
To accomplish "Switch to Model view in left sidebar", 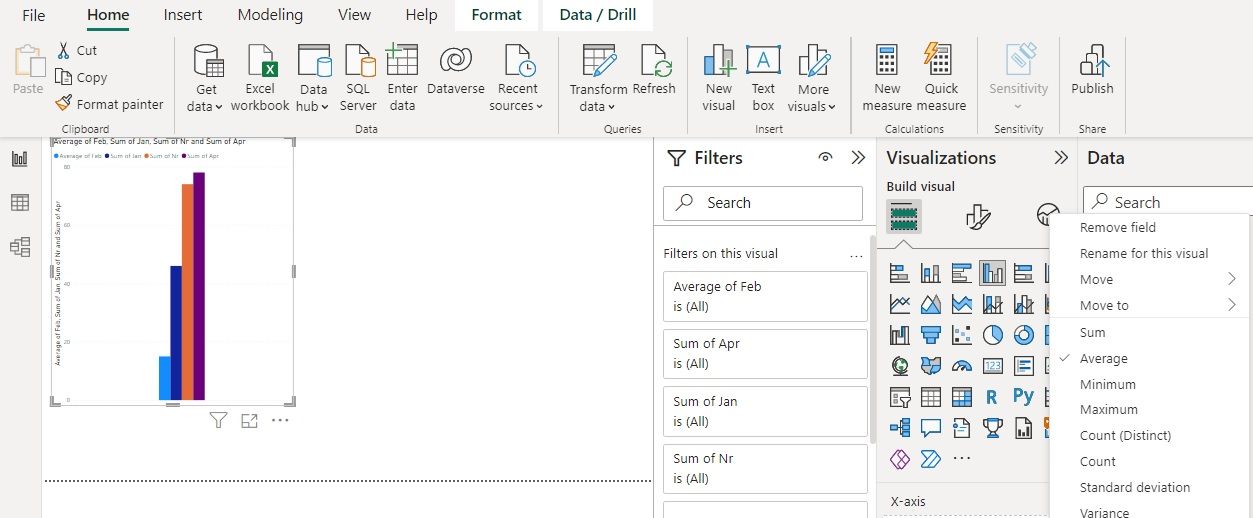I will point(20,247).
